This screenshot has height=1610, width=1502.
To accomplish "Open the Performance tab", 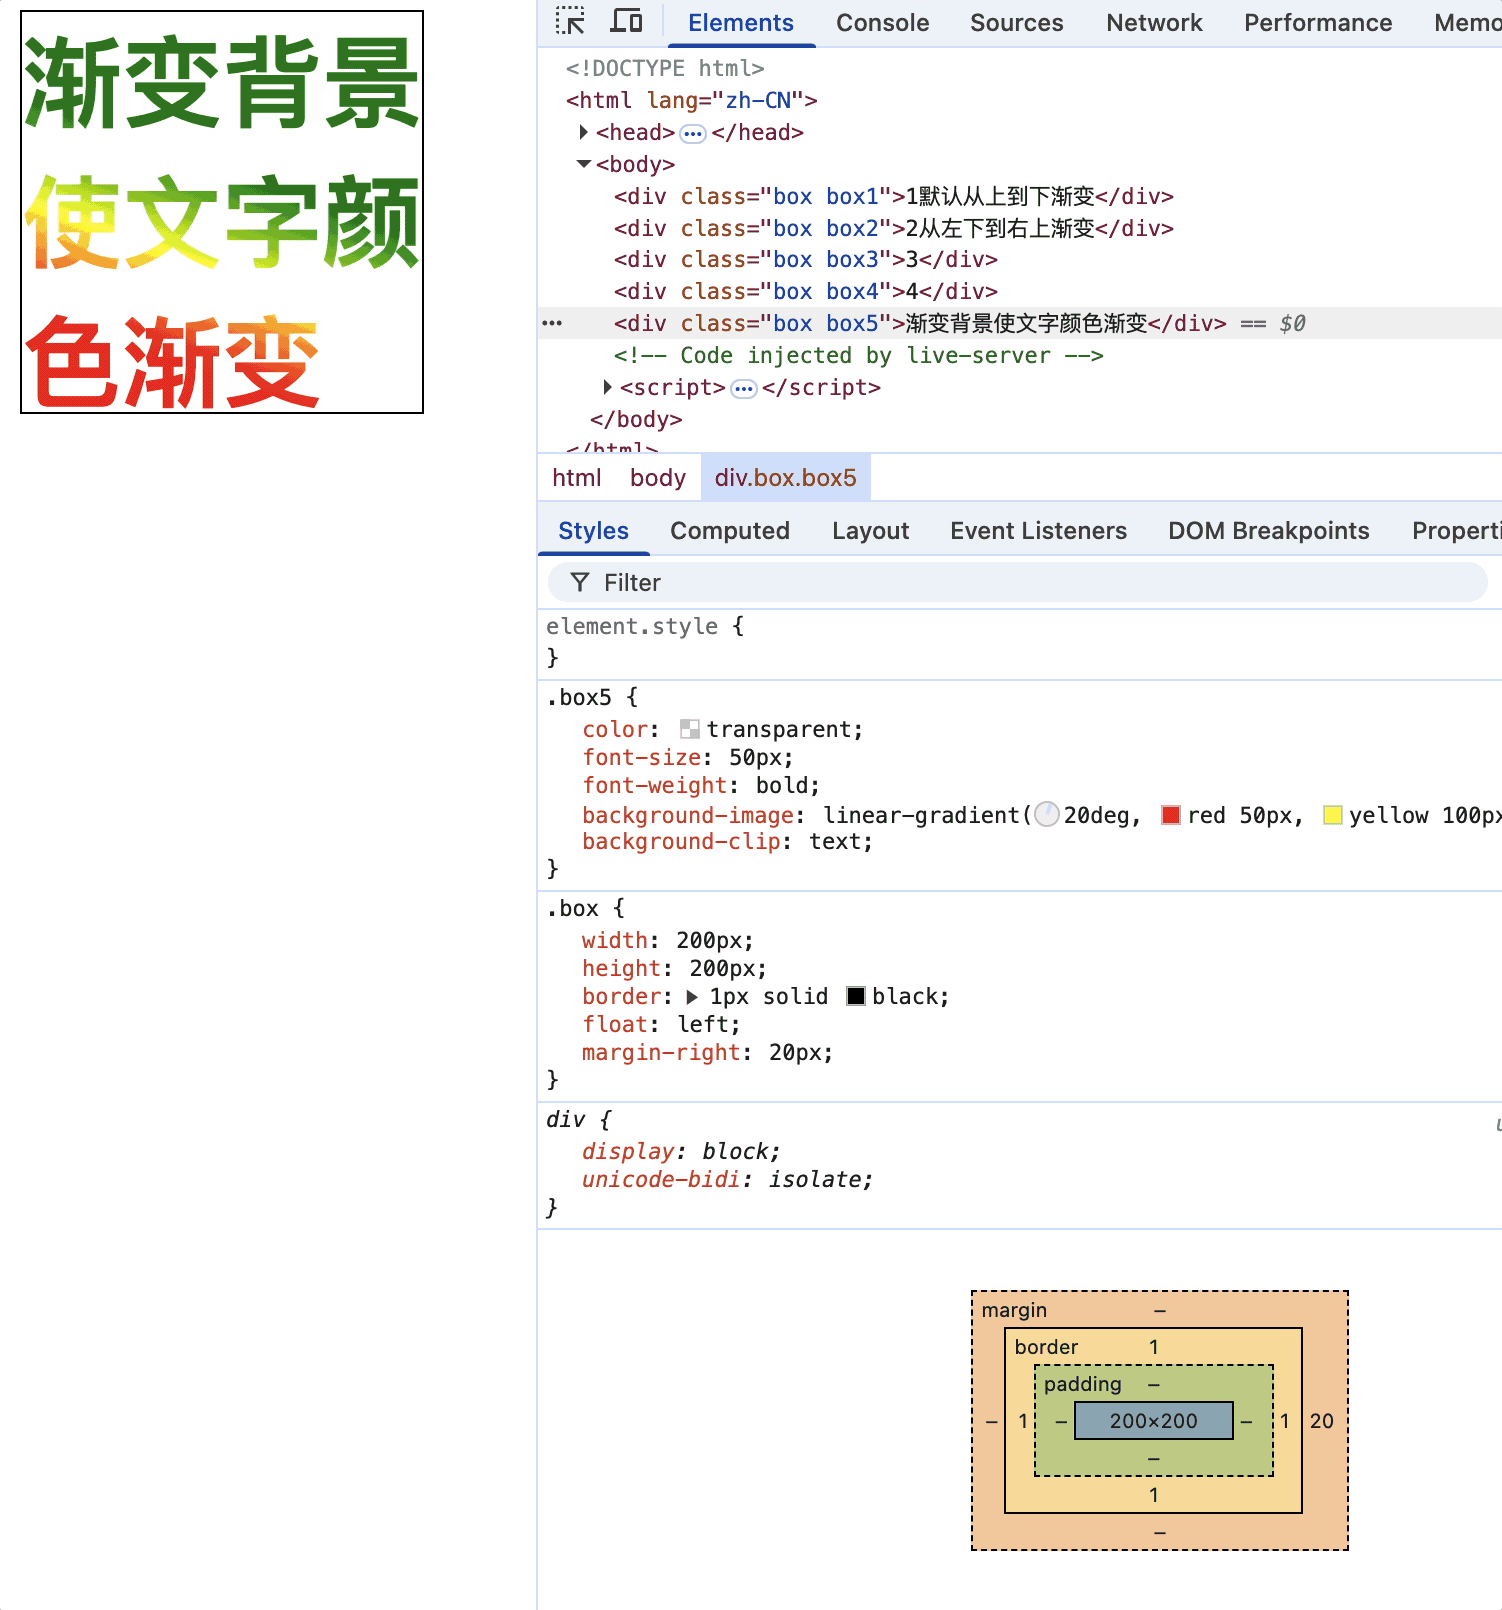I will tap(1318, 23).
